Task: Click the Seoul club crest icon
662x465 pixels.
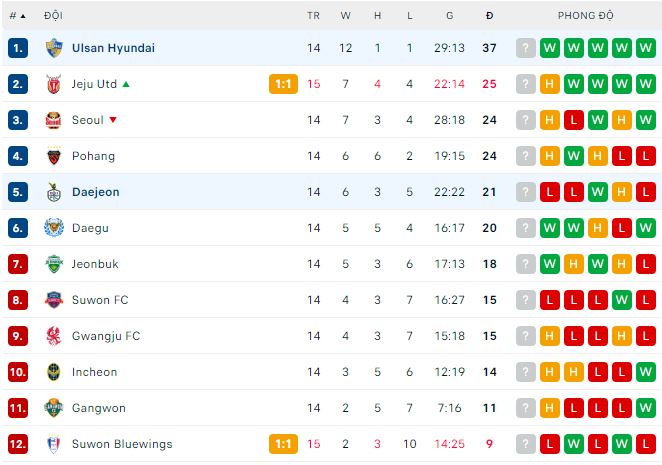Action: point(54,120)
